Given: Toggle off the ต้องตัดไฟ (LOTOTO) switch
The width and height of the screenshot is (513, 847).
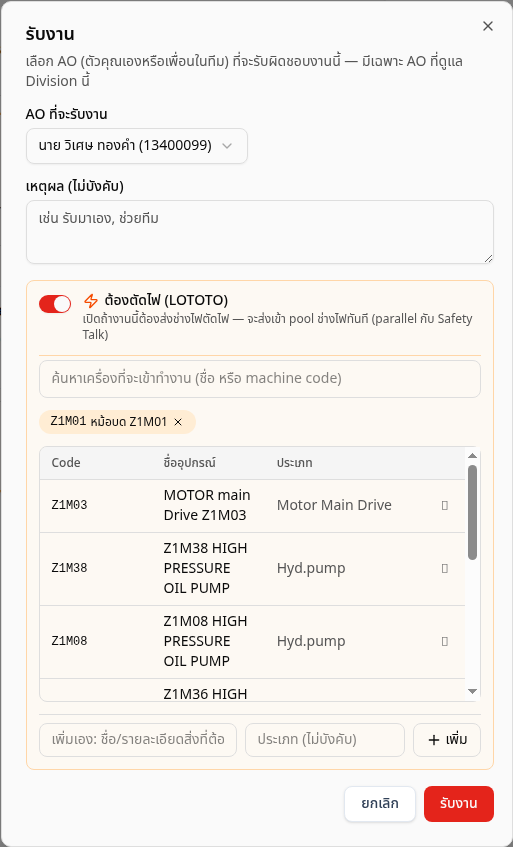Looking at the screenshot, I should pos(55,304).
